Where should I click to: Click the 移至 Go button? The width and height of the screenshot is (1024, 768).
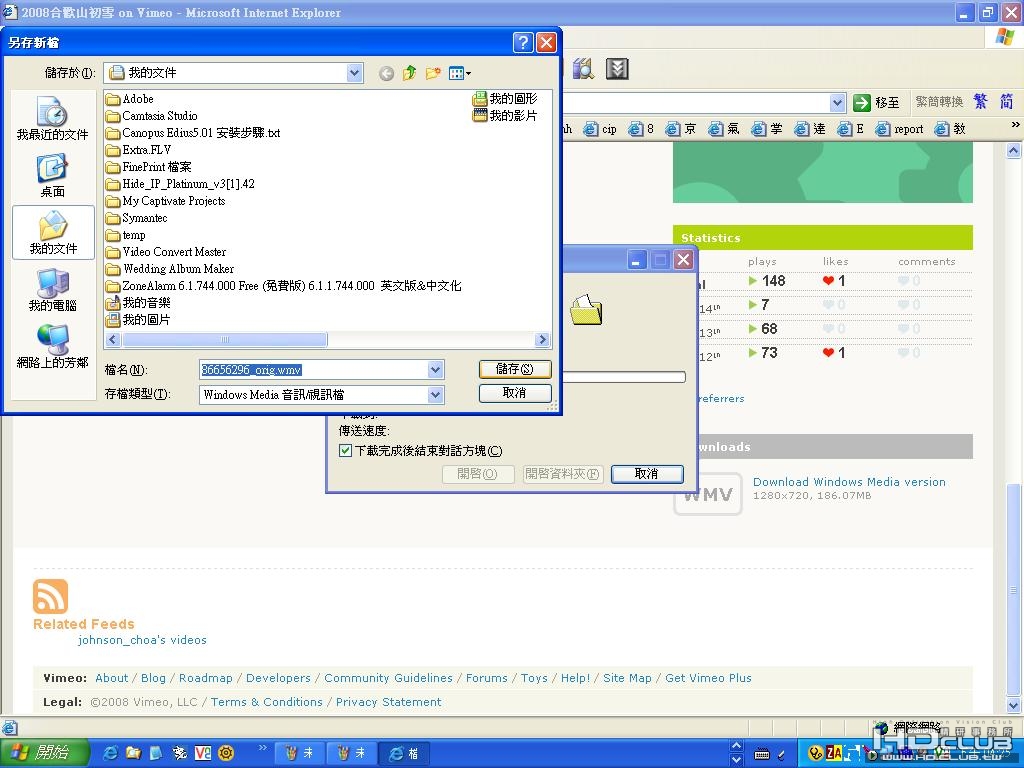pyautogui.click(x=876, y=103)
